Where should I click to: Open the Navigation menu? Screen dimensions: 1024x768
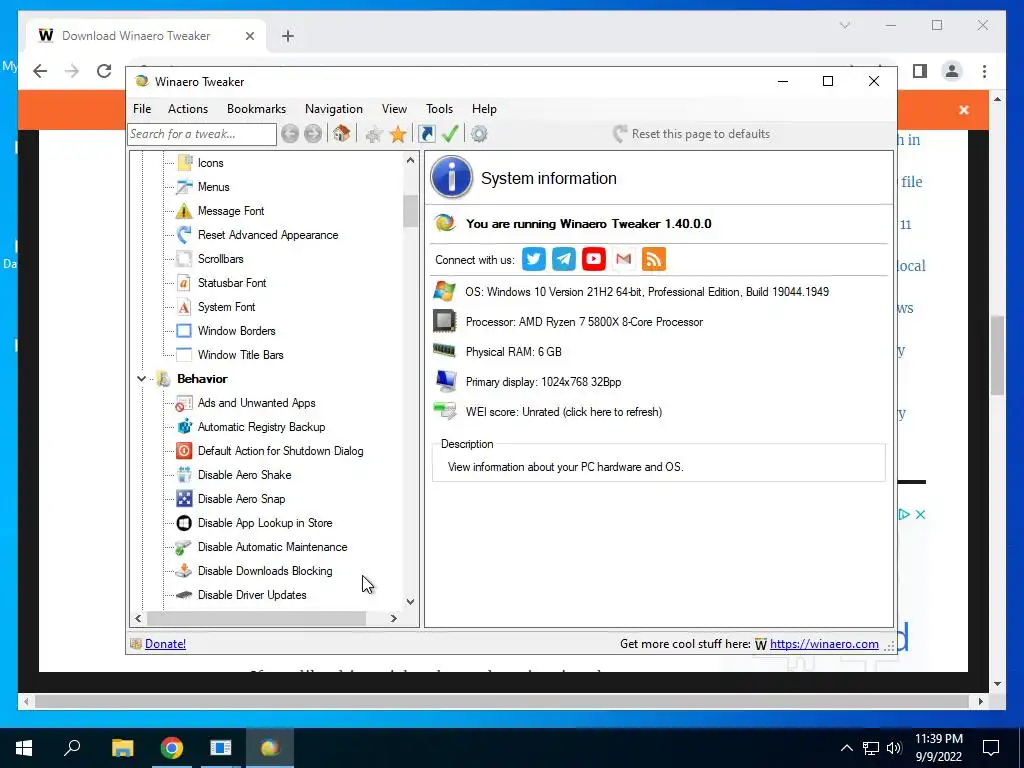[x=334, y=109]
